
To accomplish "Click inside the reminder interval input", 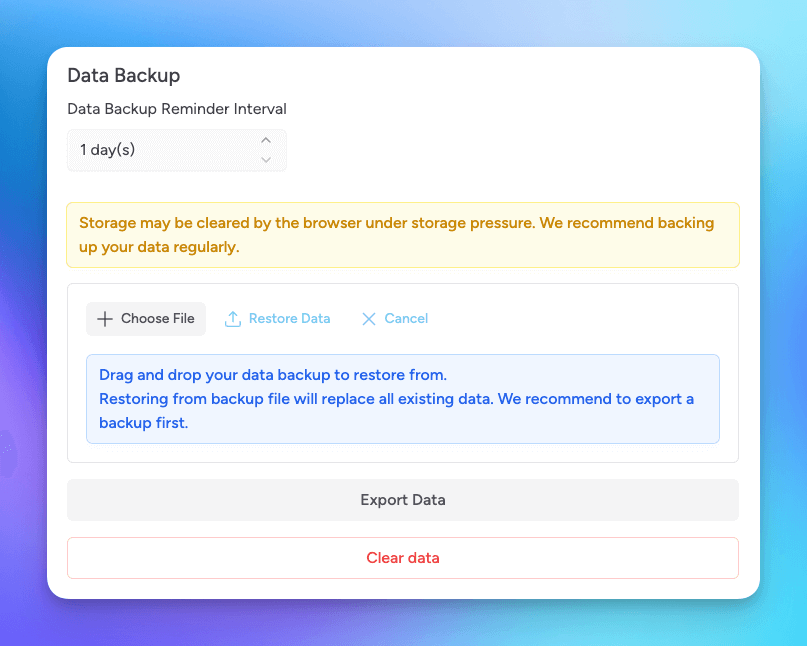I will [x=160, y=149].
